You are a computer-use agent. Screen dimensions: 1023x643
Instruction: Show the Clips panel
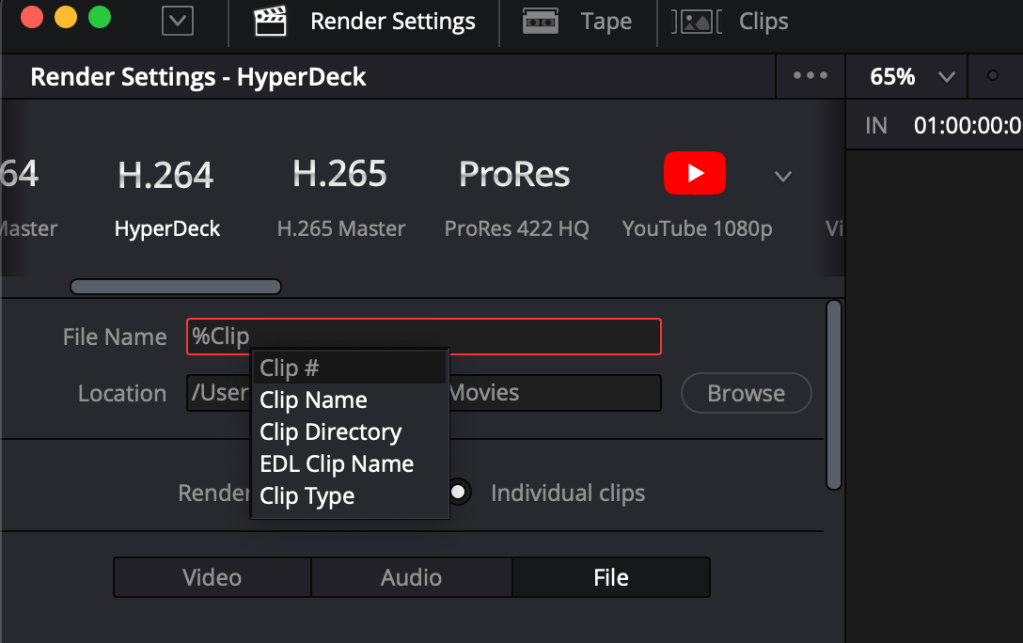[729, 22]
